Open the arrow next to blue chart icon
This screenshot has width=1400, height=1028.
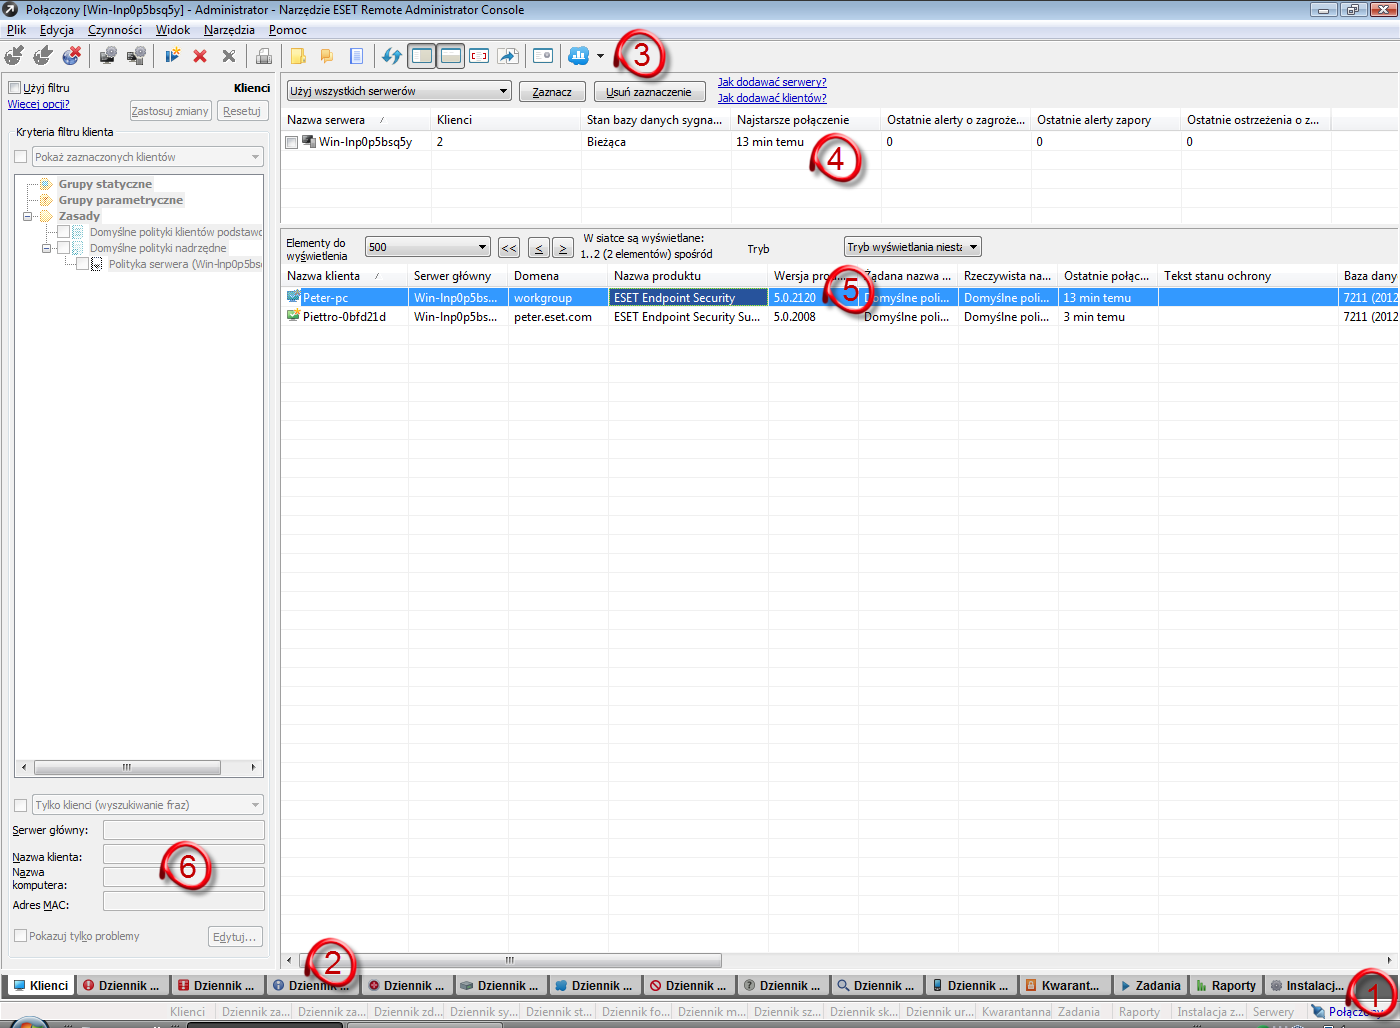pos(601,56)
